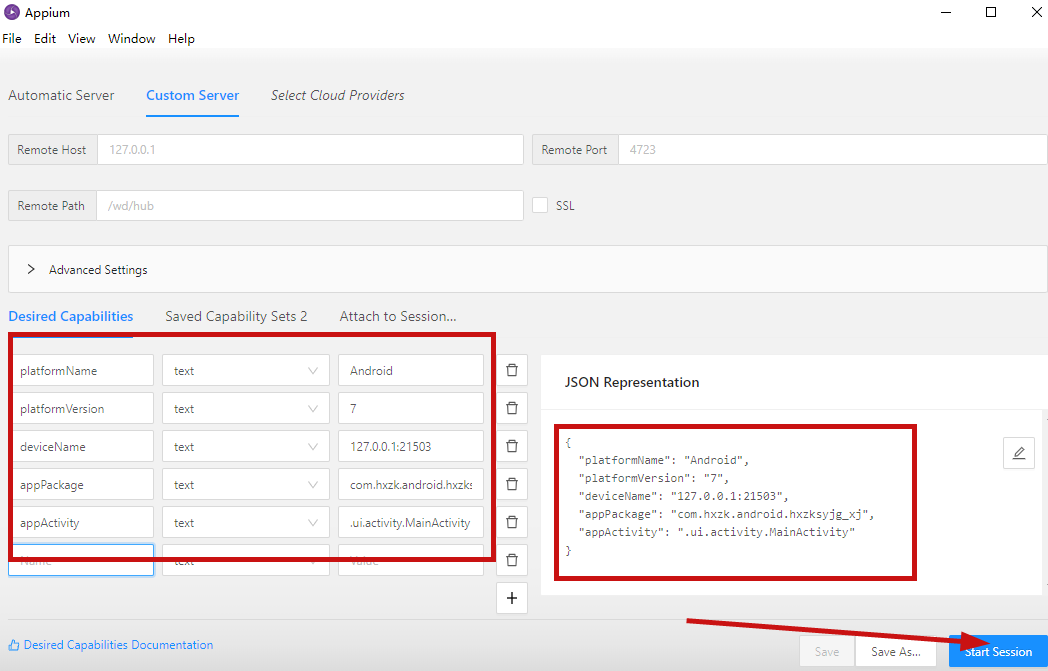The image size is (1048, 671).
Task: Click the Start Session button
Action: [997, 652]
